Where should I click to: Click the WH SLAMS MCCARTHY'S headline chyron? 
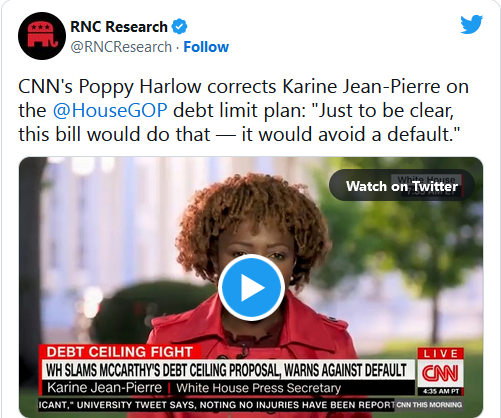pos(227,370)
